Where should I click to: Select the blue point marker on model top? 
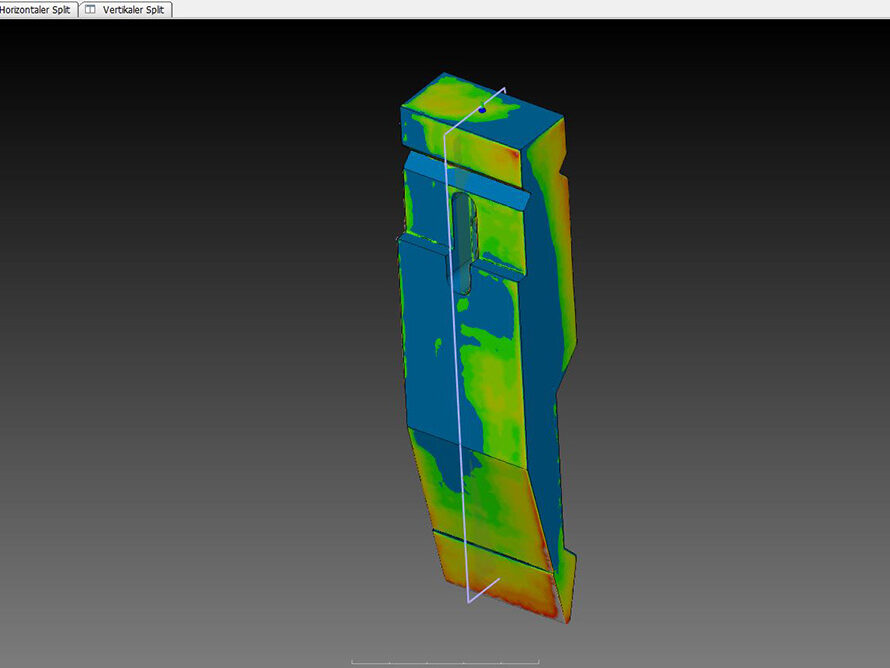[x=481, y=109]
